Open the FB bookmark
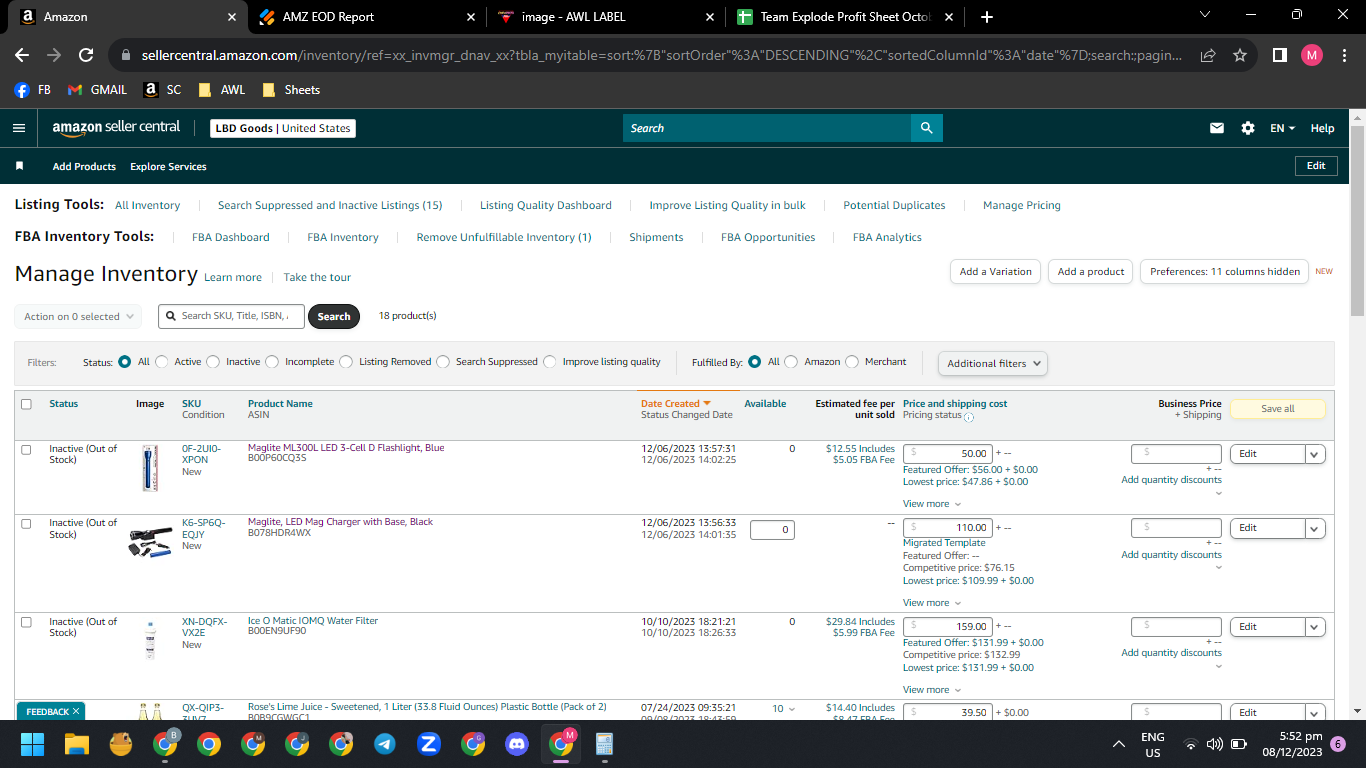Screen dimensions: 1366x768 click(33, 90)
